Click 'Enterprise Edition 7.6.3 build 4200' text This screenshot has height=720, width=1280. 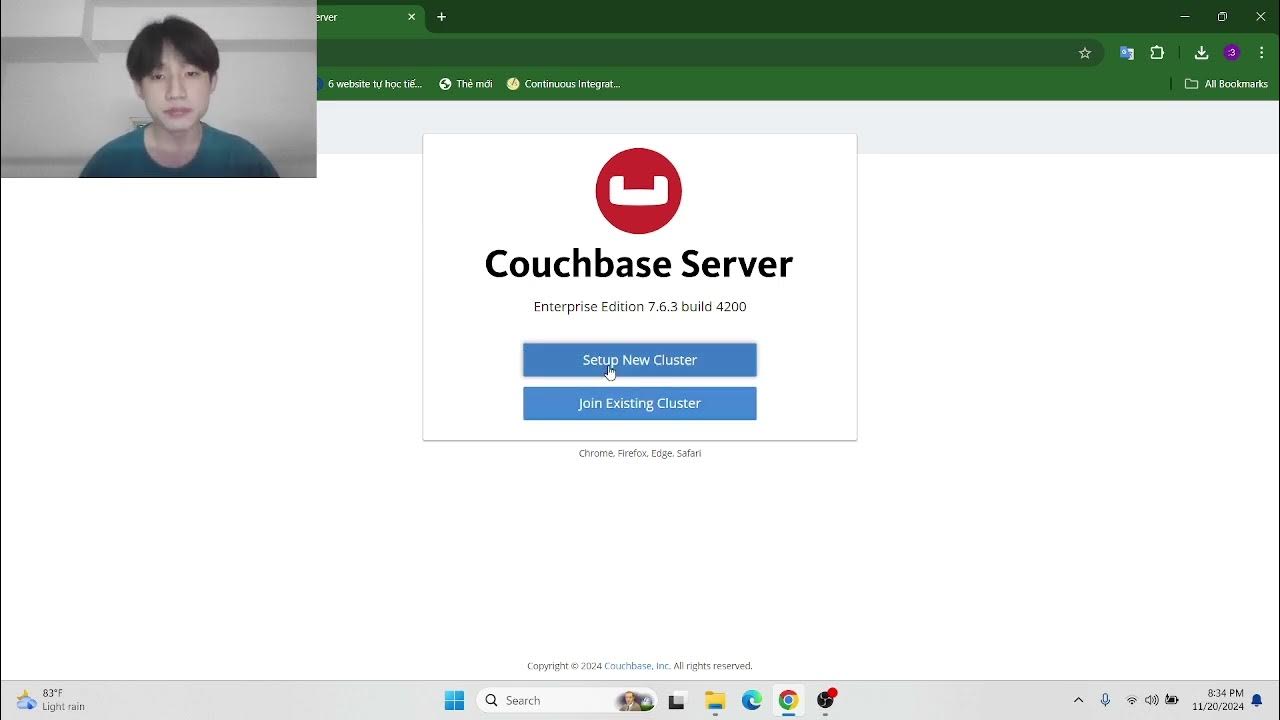pos(640,307)
